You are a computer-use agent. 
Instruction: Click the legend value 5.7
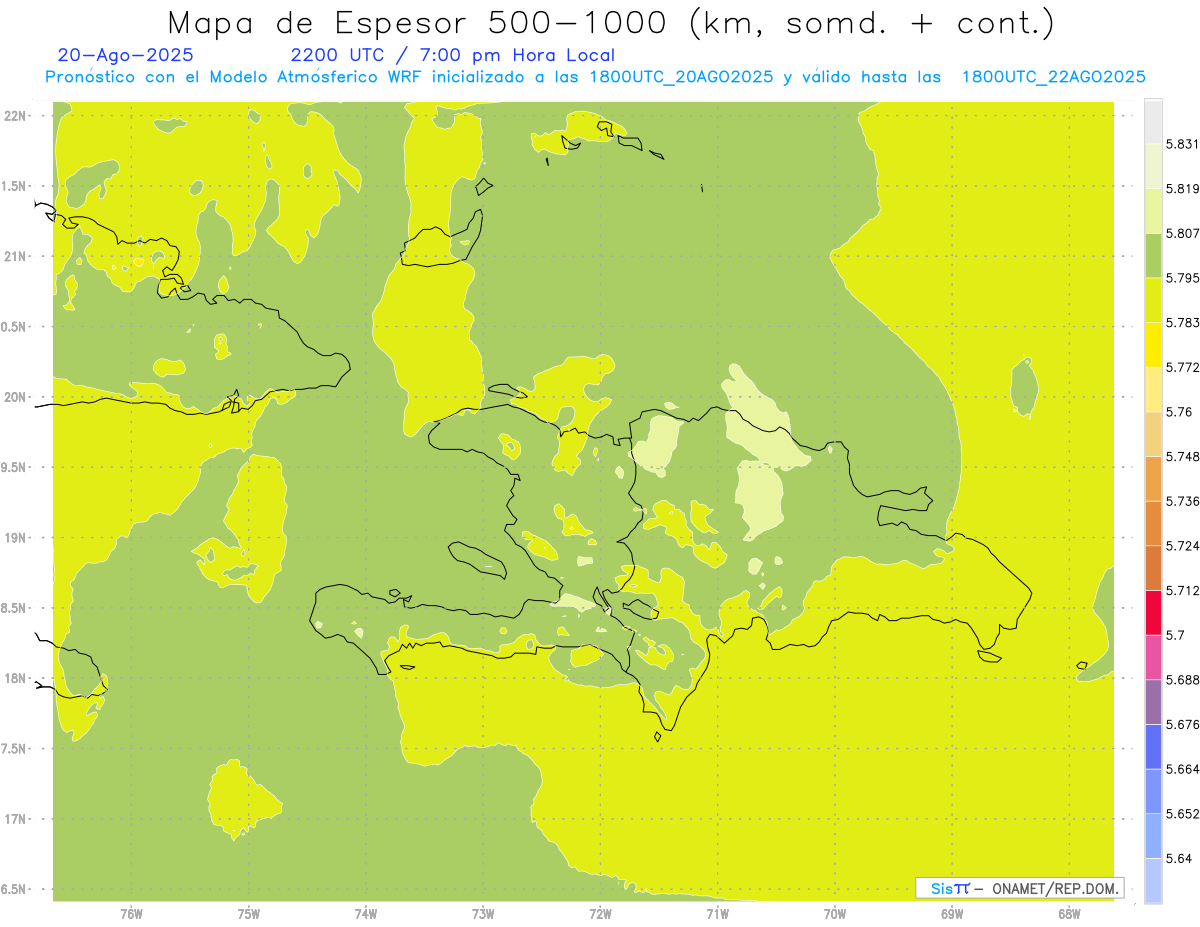click(x=1175, y=635)
